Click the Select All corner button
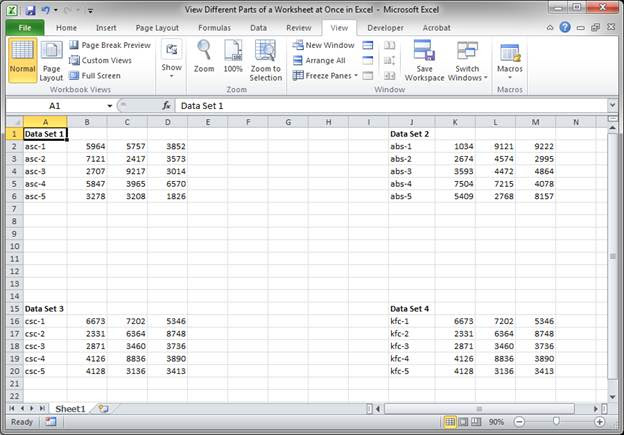 [x=15, y=122]
